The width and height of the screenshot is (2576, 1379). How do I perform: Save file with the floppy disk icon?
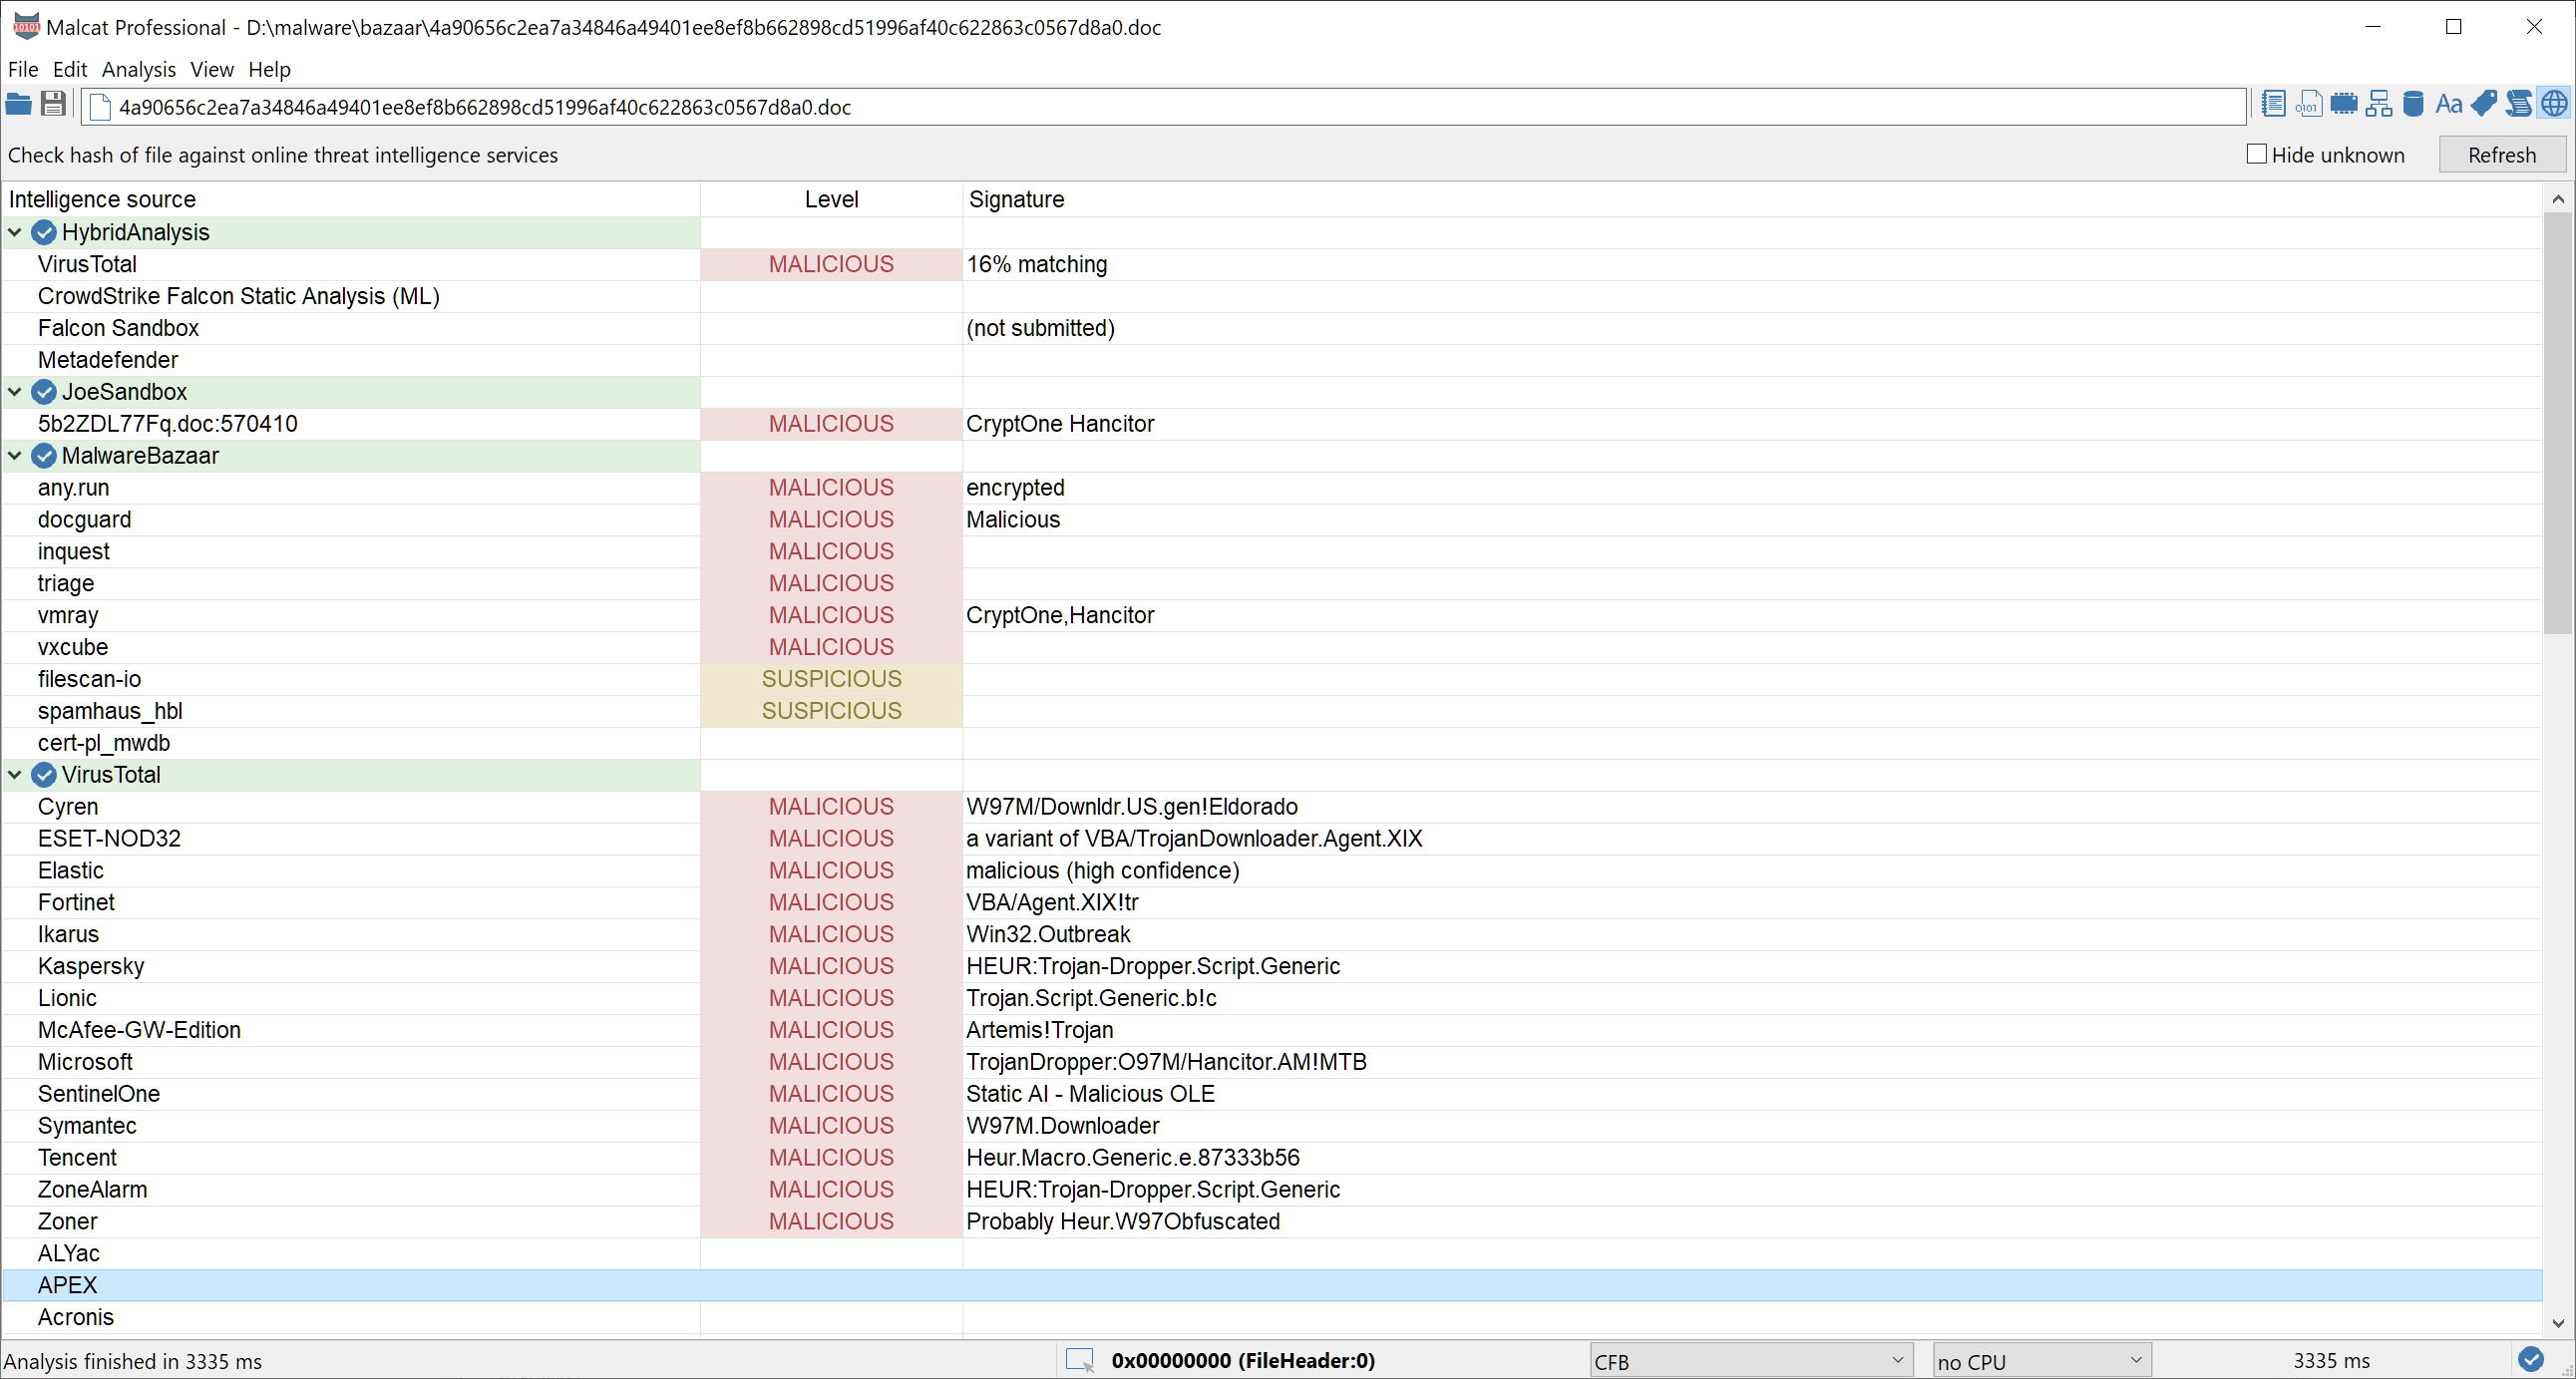[53, 104]
